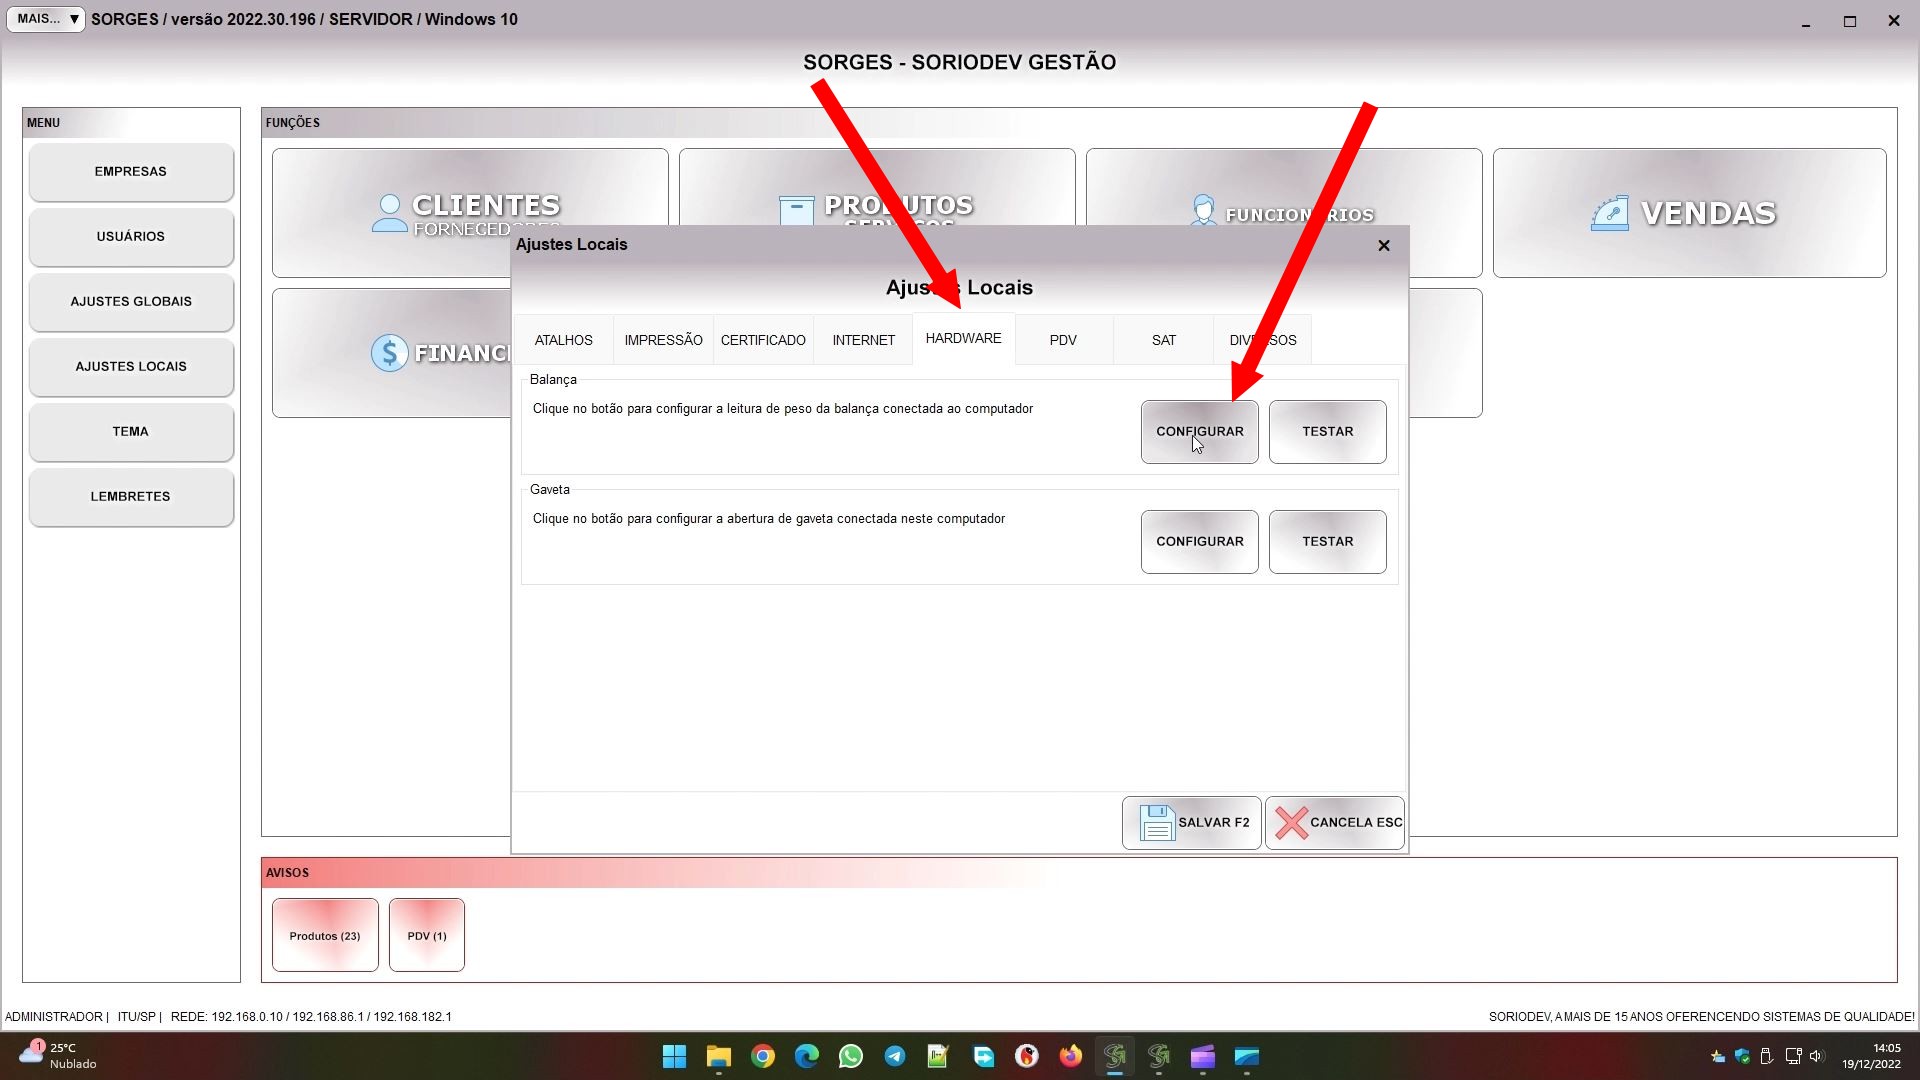
Task: Open AJUSTES GLOBAIS from the menu
Action: (x=131, y=302)
